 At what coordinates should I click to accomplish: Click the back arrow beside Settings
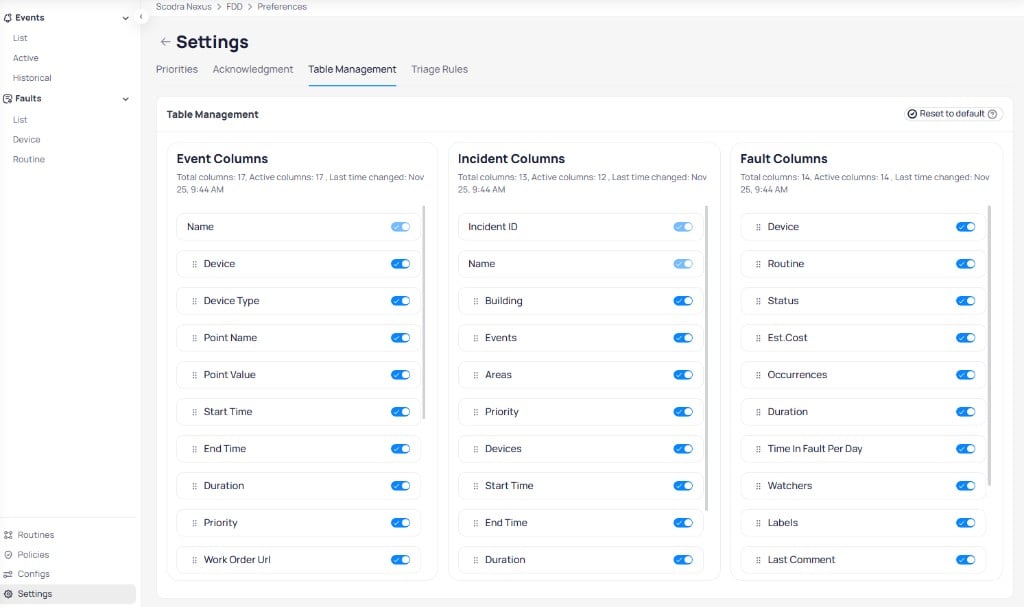tap(165, 42)
